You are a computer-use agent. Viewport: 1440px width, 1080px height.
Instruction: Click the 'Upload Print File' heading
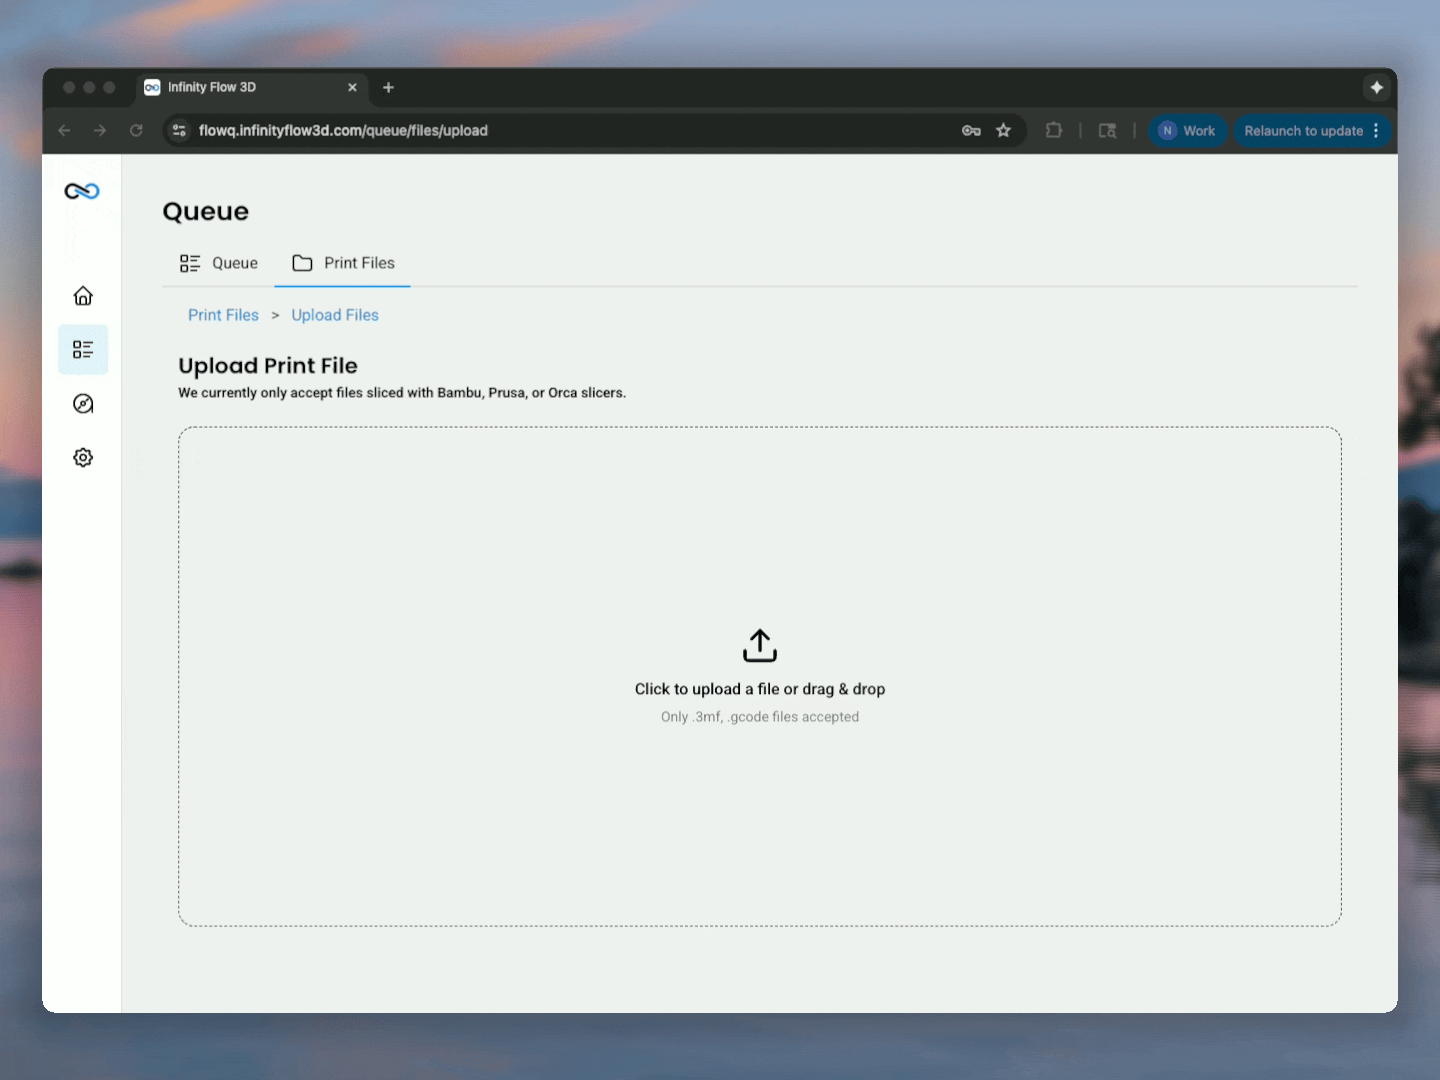tap(268, 366)
